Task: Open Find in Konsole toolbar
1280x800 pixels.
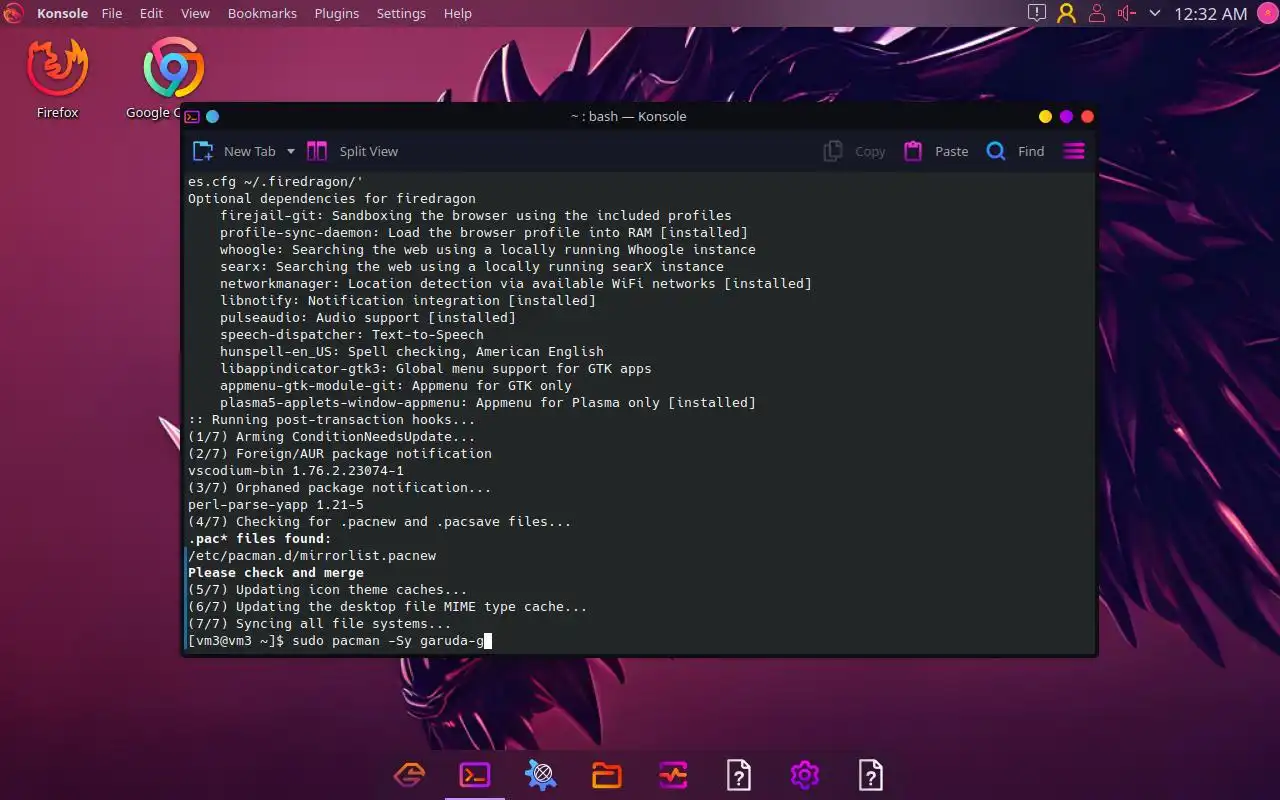Action: tap(1015, 151)
